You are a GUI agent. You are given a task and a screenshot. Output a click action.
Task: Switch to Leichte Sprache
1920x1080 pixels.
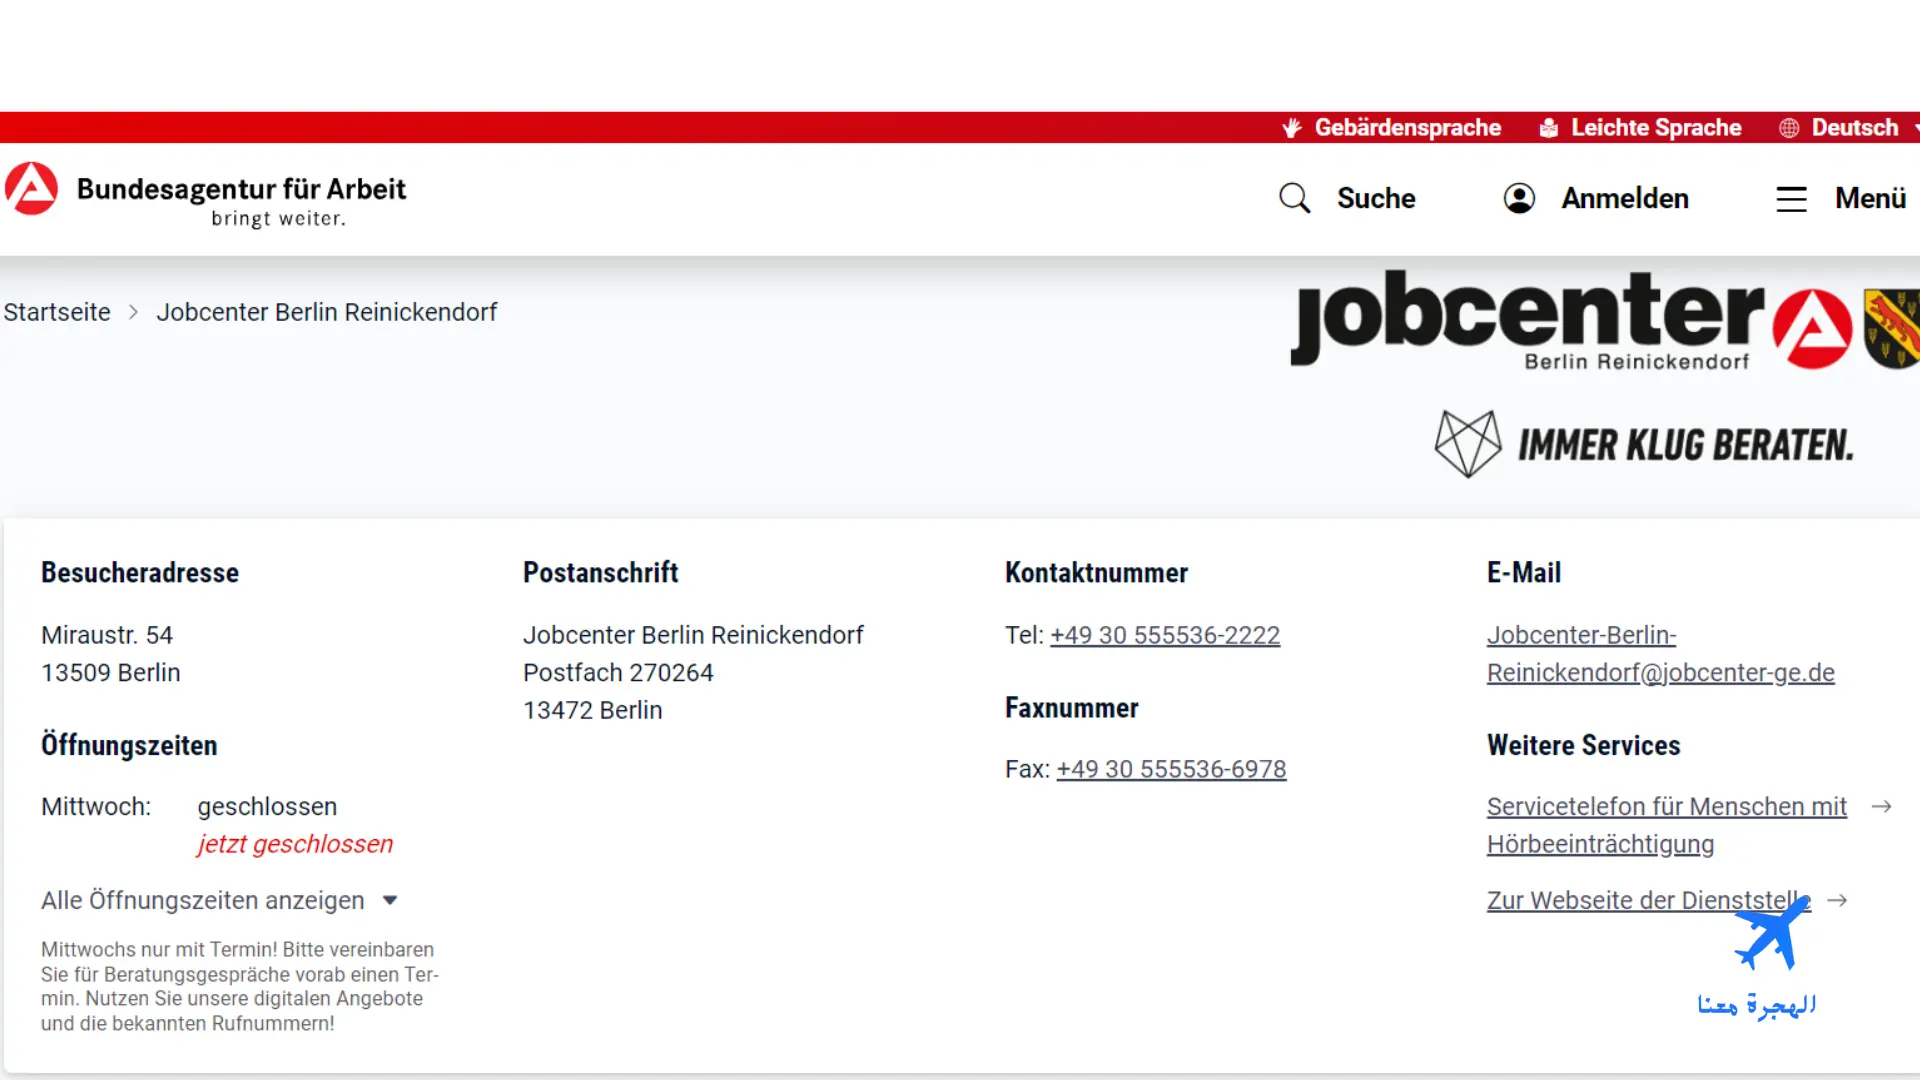click(1655, 127)
